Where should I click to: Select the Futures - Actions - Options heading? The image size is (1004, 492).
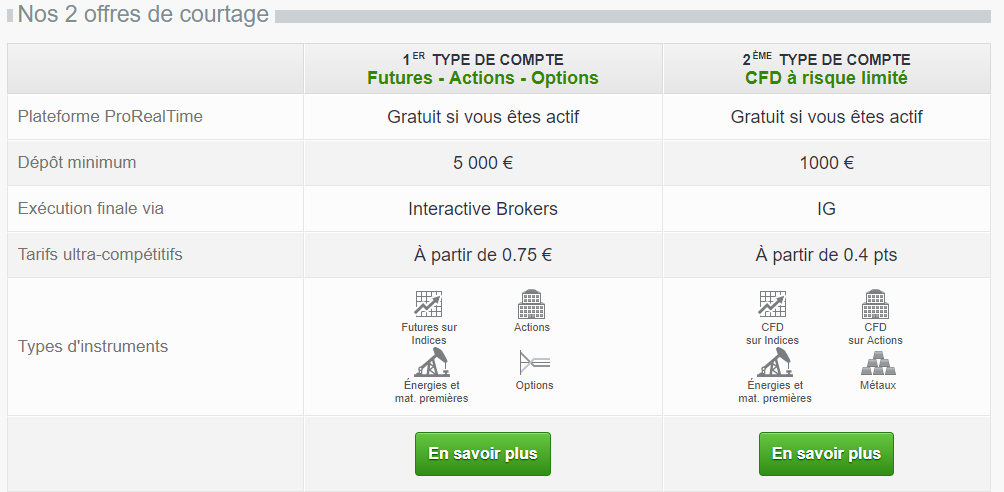(483, 78)
